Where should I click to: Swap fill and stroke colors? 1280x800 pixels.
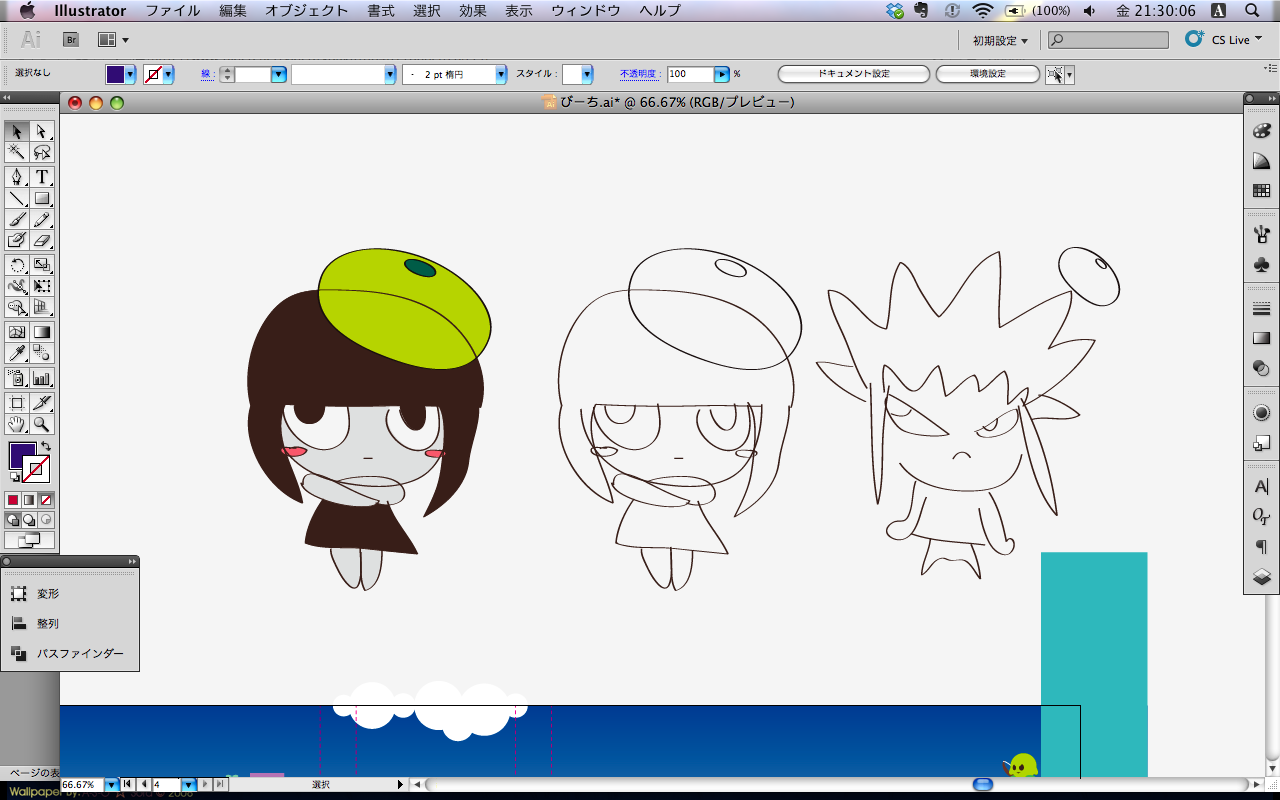pos(45,446)
